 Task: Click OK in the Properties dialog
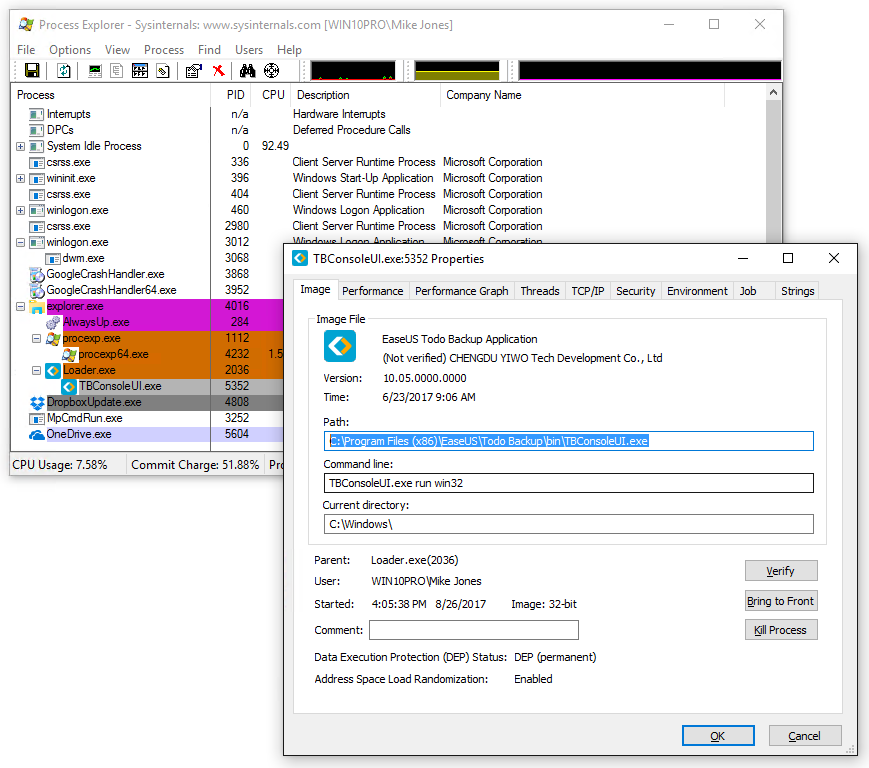click(x=718, y=736)
